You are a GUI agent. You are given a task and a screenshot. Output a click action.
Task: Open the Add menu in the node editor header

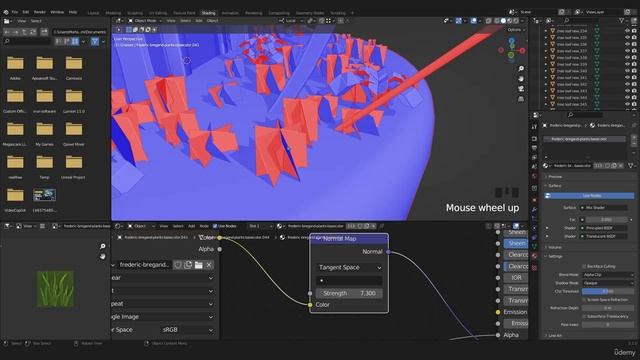[x=191, y=226]
